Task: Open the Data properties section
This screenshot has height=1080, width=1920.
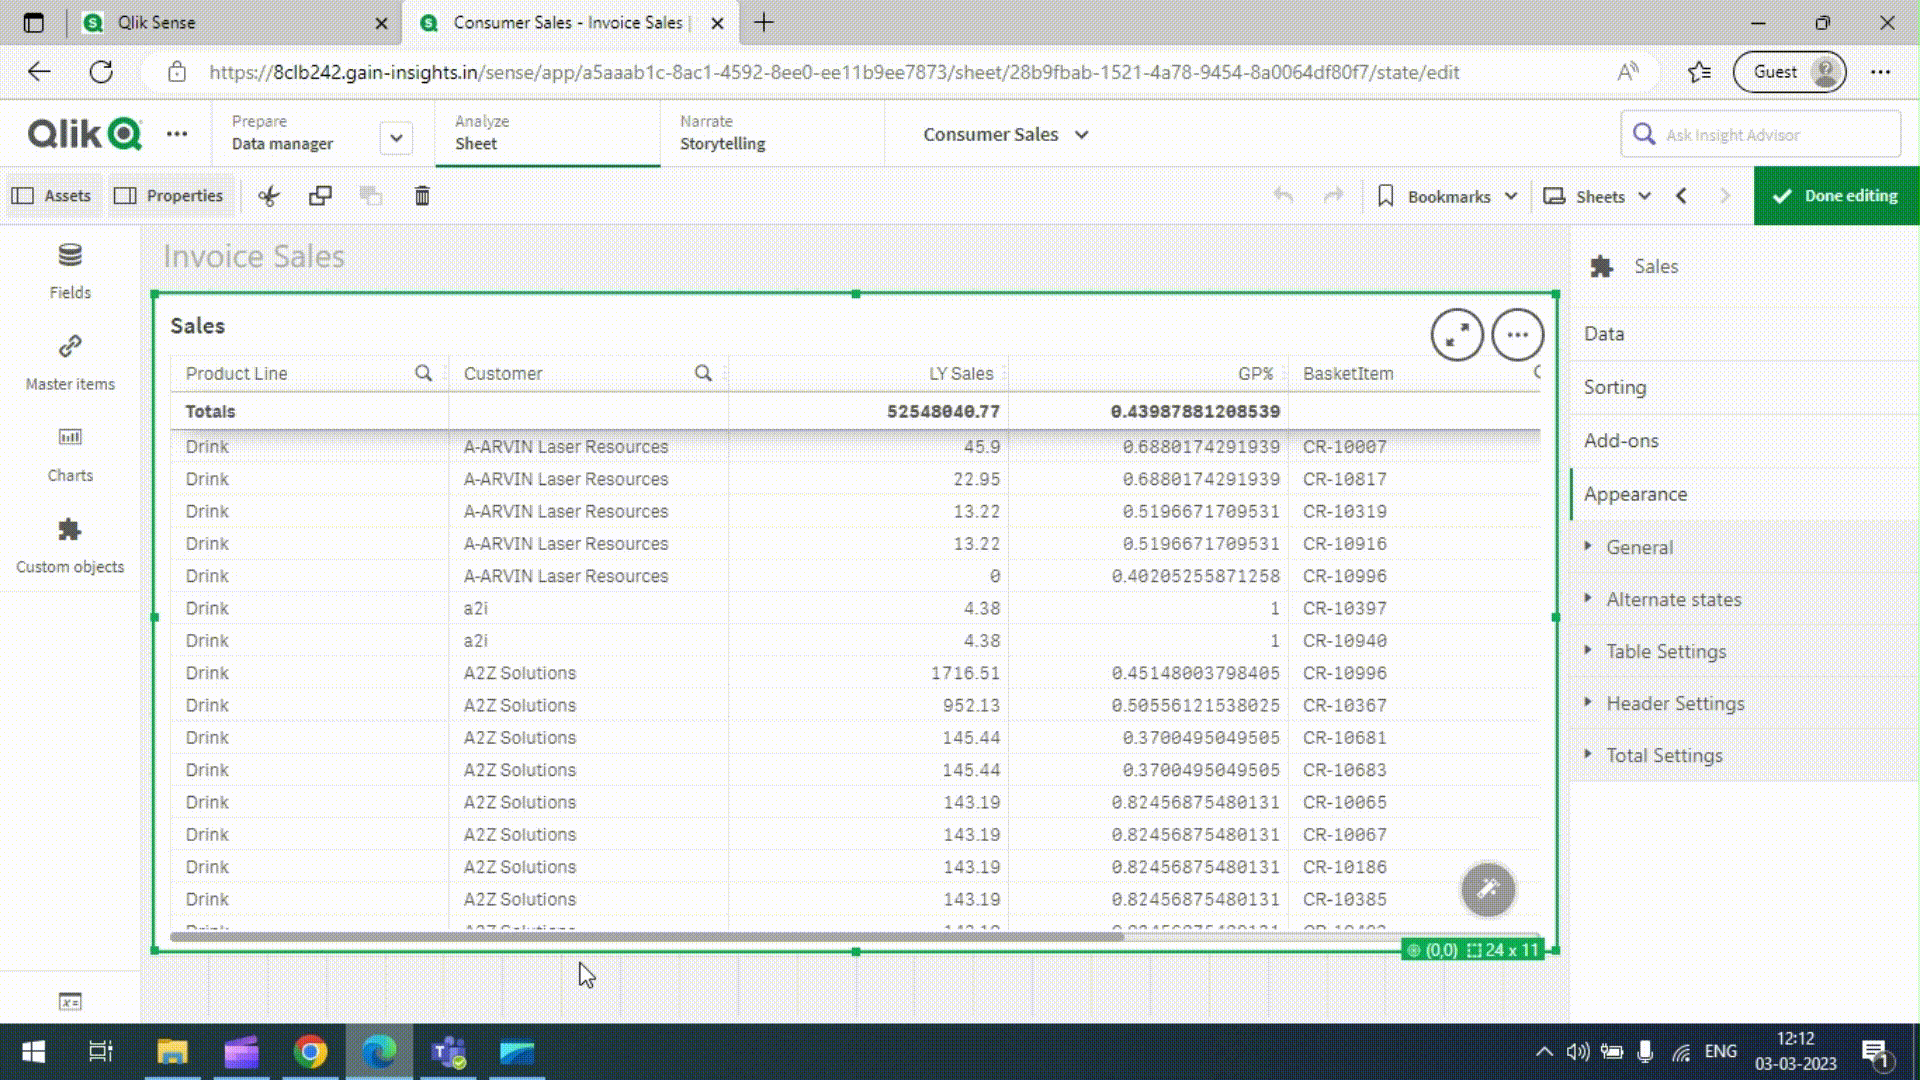Action: 1745,334
